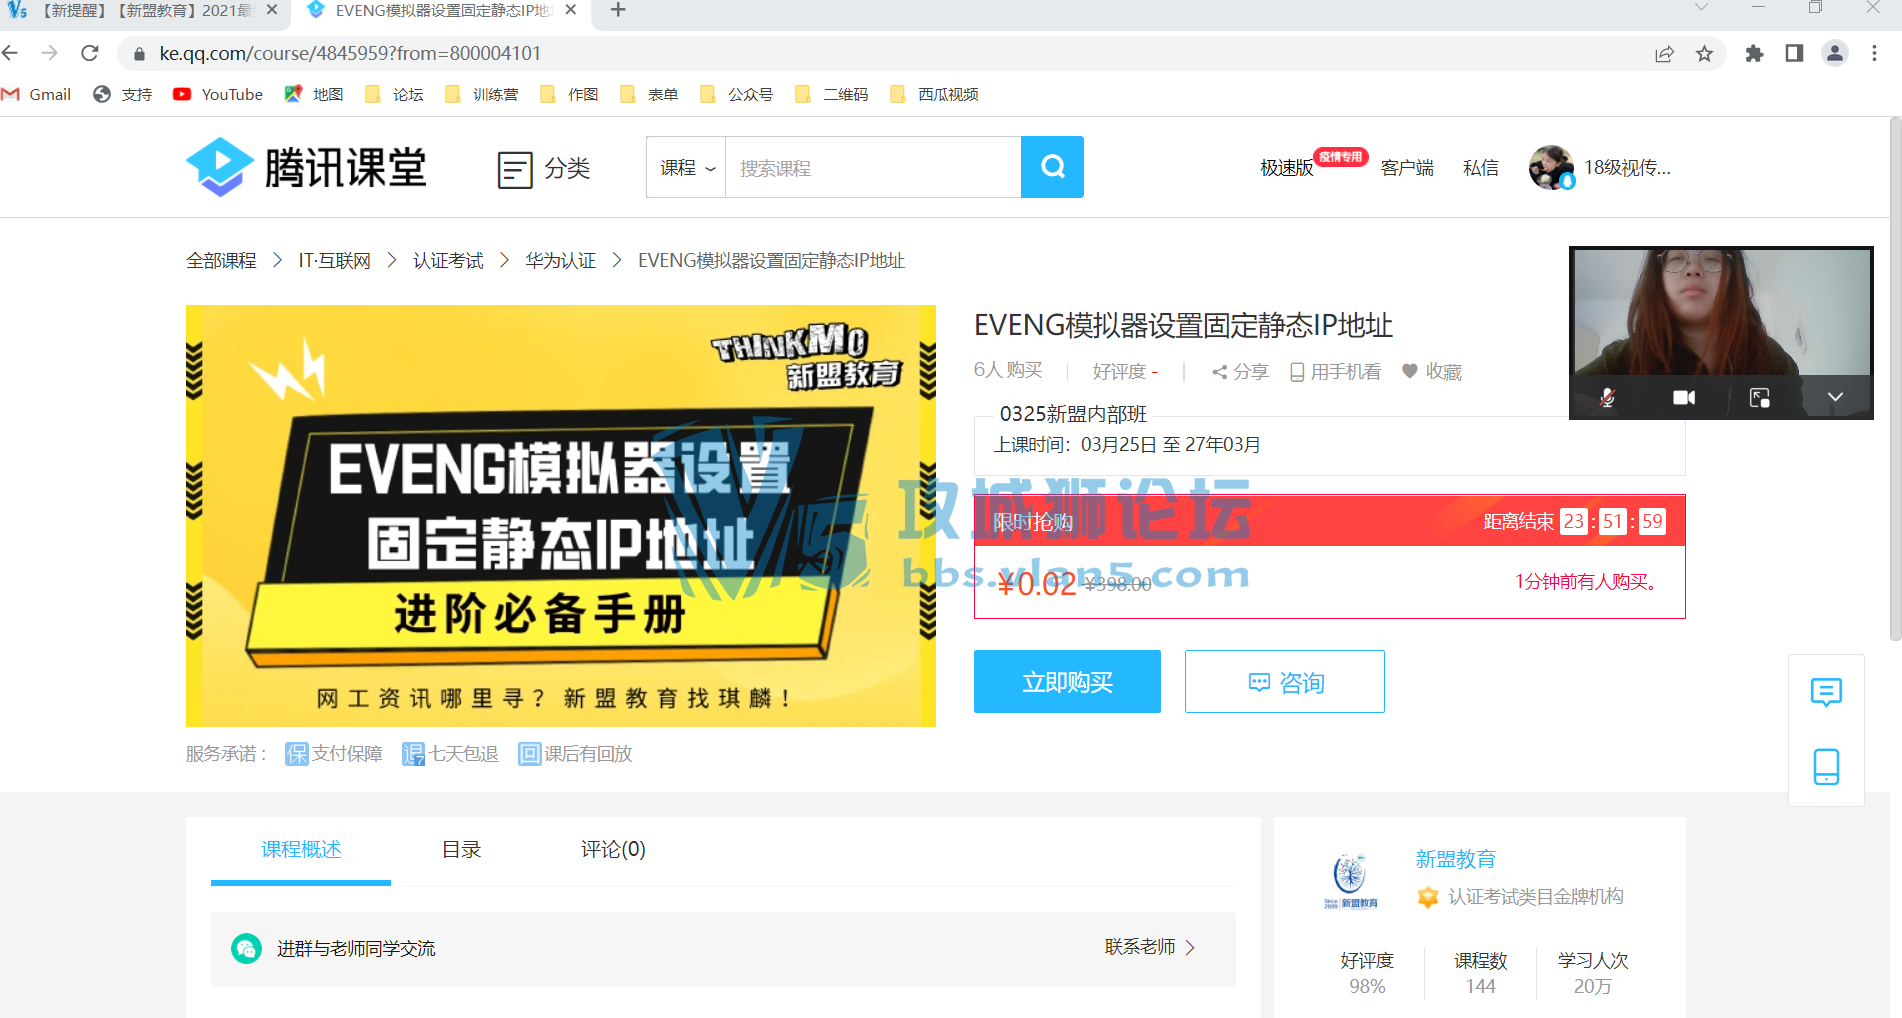The width and height of the screenshot is (1902, 1018).
Task: Collapse the video overlay with chevron
Action: (1835, 397)
